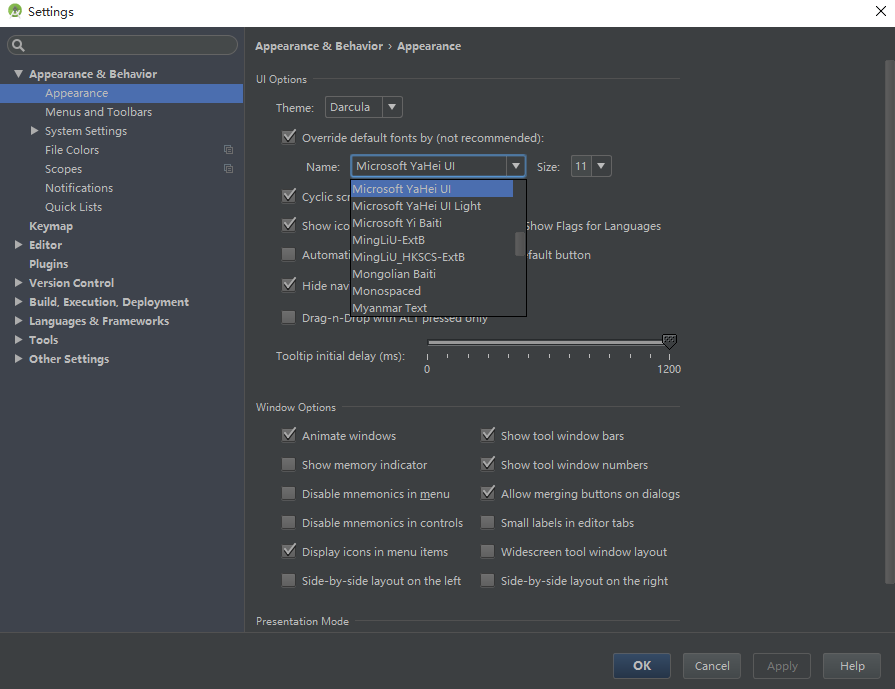The width and height of the screenshot is (895, 689).
Task: Click the project-level icon beside File Colors
Action: 229,150
